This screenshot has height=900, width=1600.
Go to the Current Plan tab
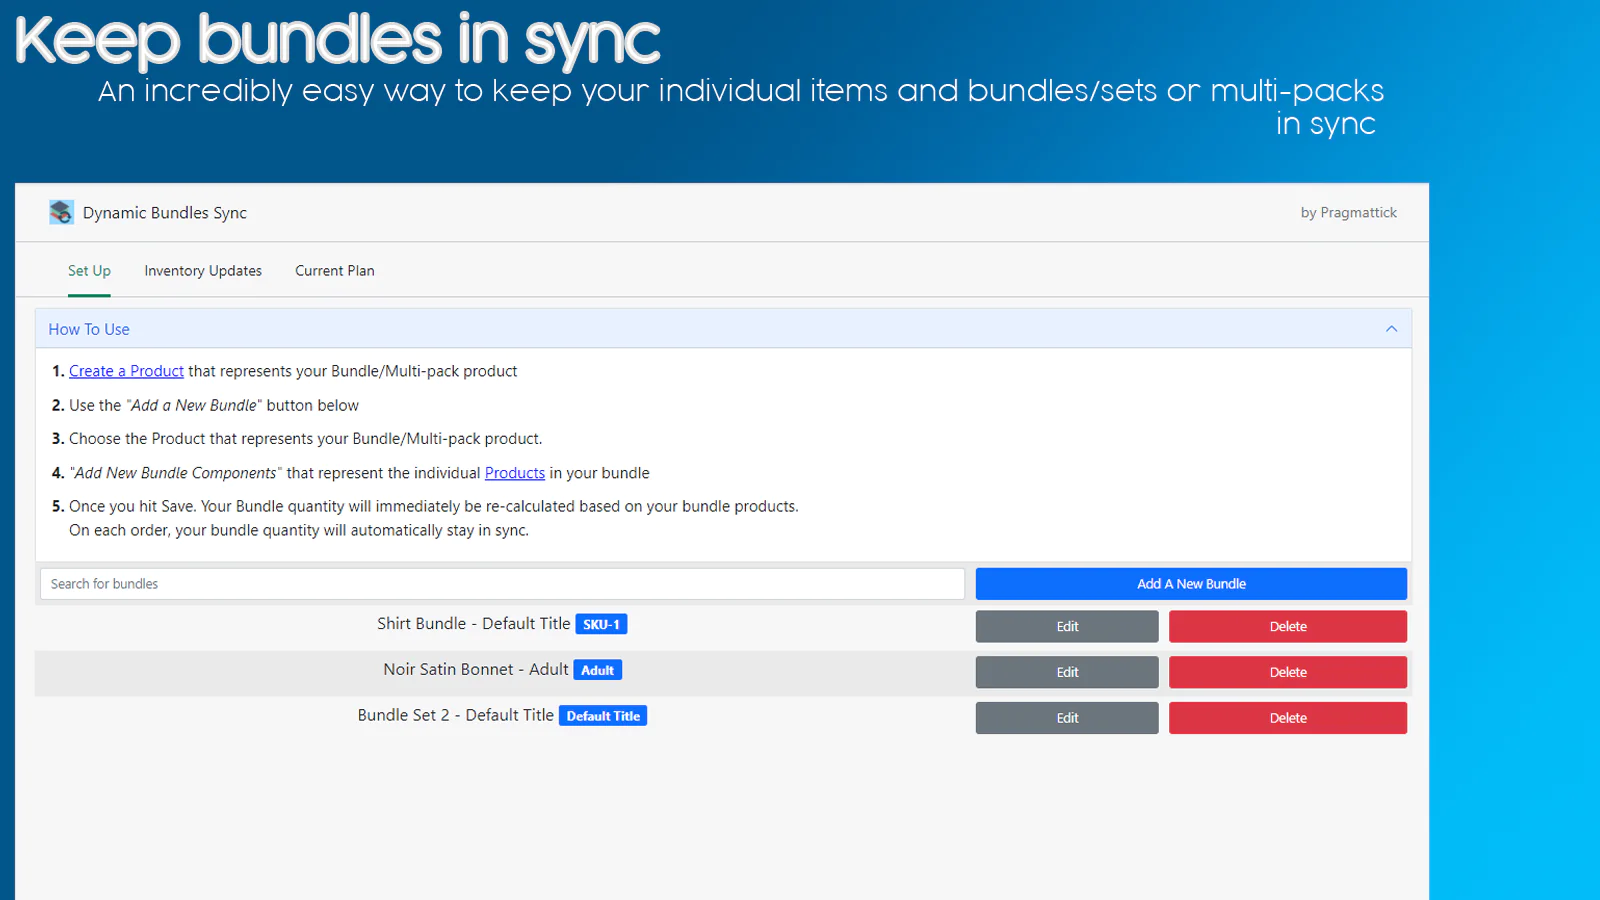(334, 271)
